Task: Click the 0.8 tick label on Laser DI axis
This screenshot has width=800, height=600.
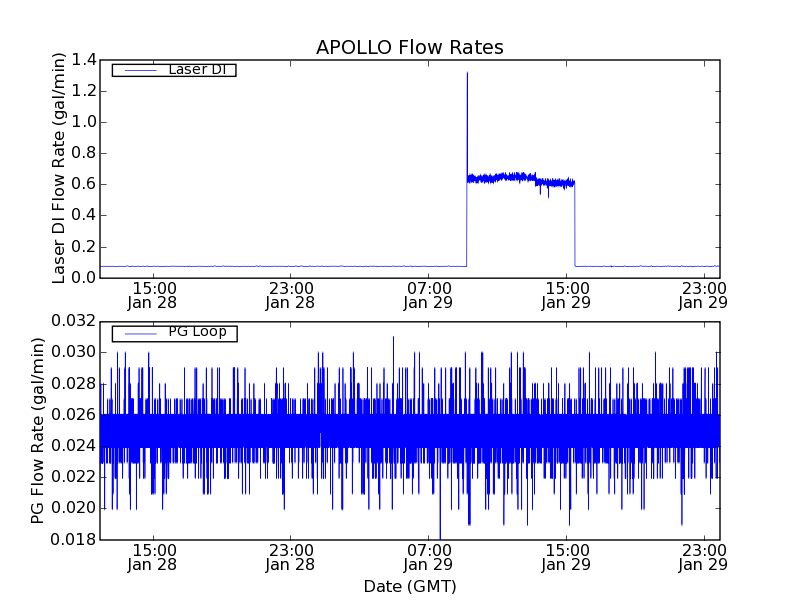Action: pos(84,153)
